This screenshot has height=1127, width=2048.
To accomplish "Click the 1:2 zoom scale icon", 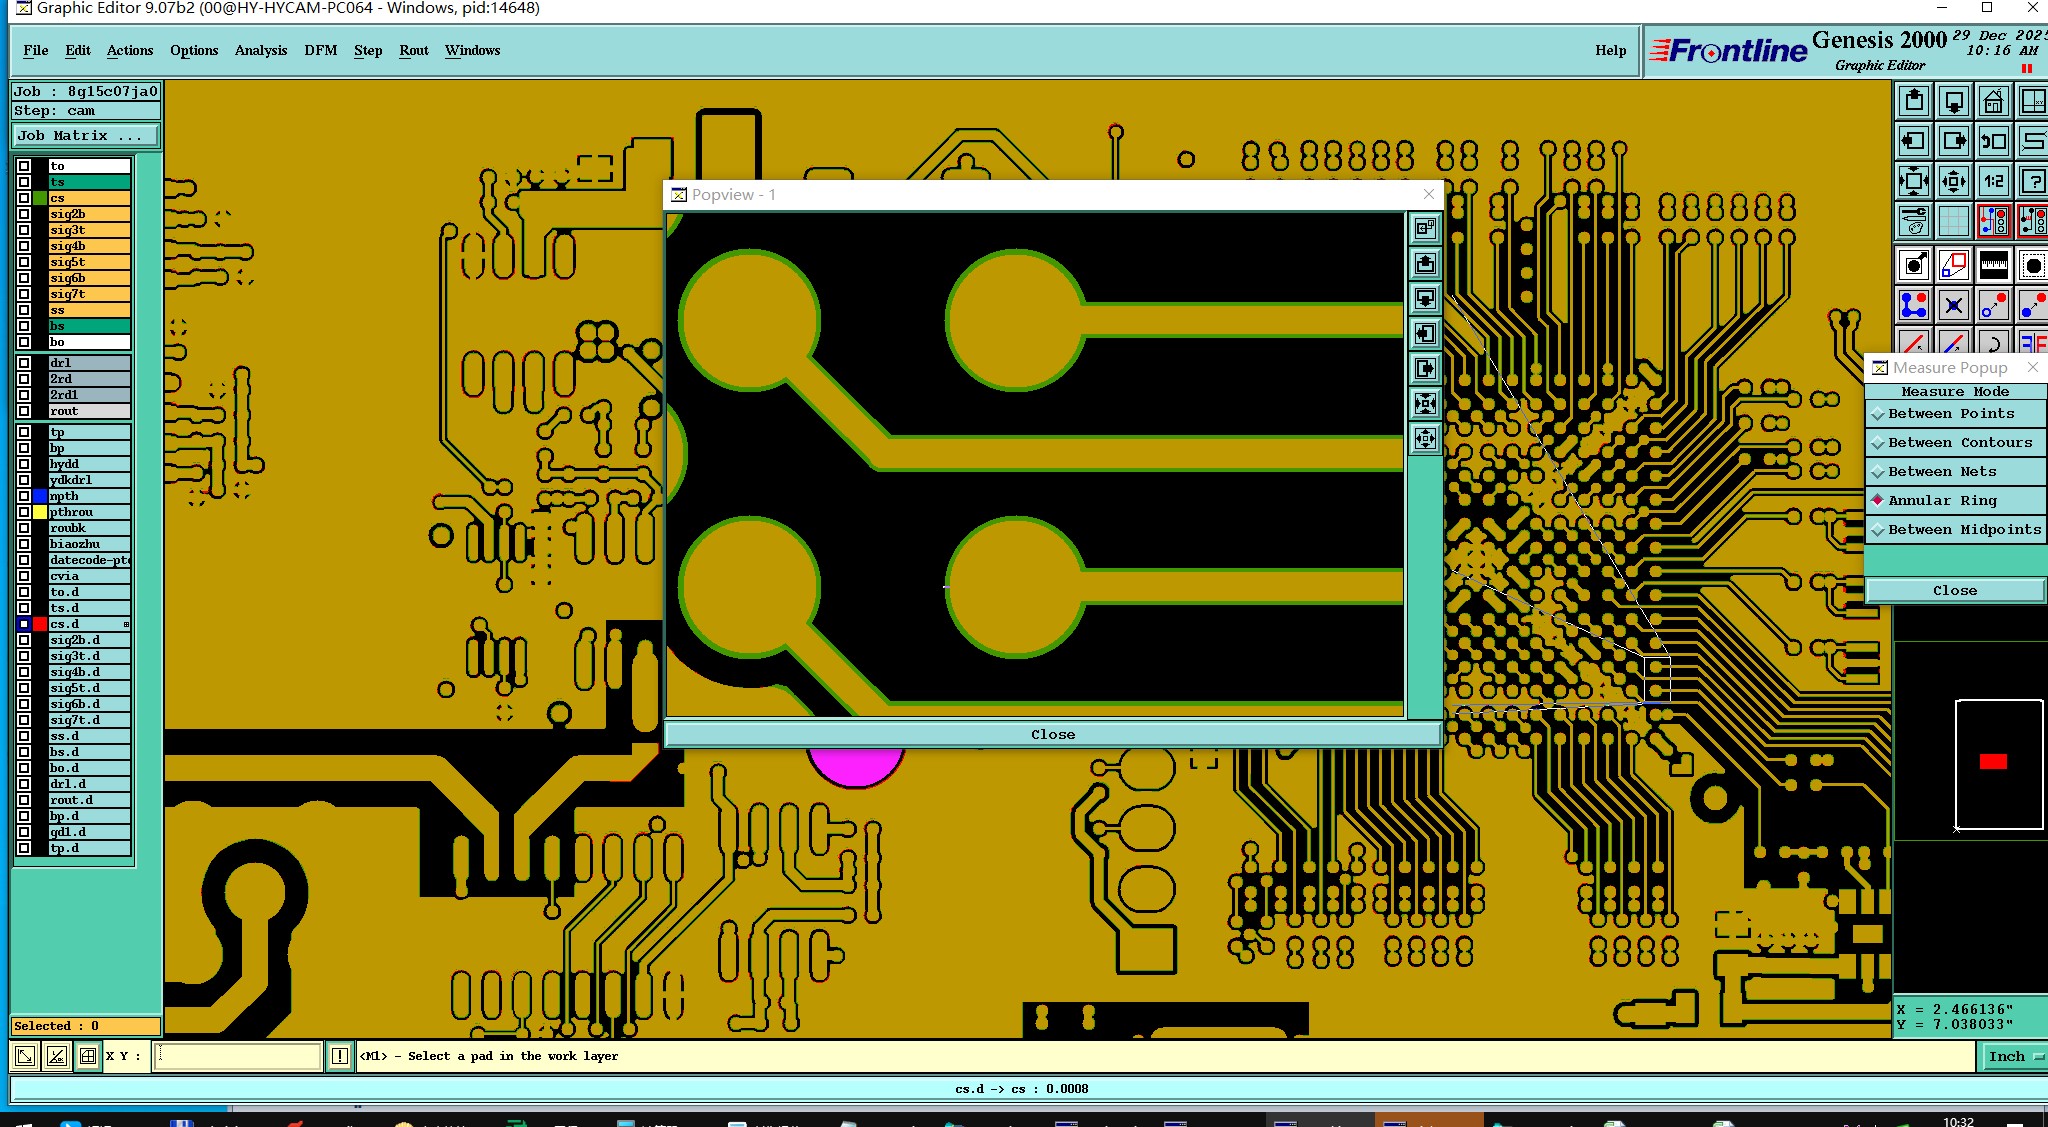I will 1993,181.
